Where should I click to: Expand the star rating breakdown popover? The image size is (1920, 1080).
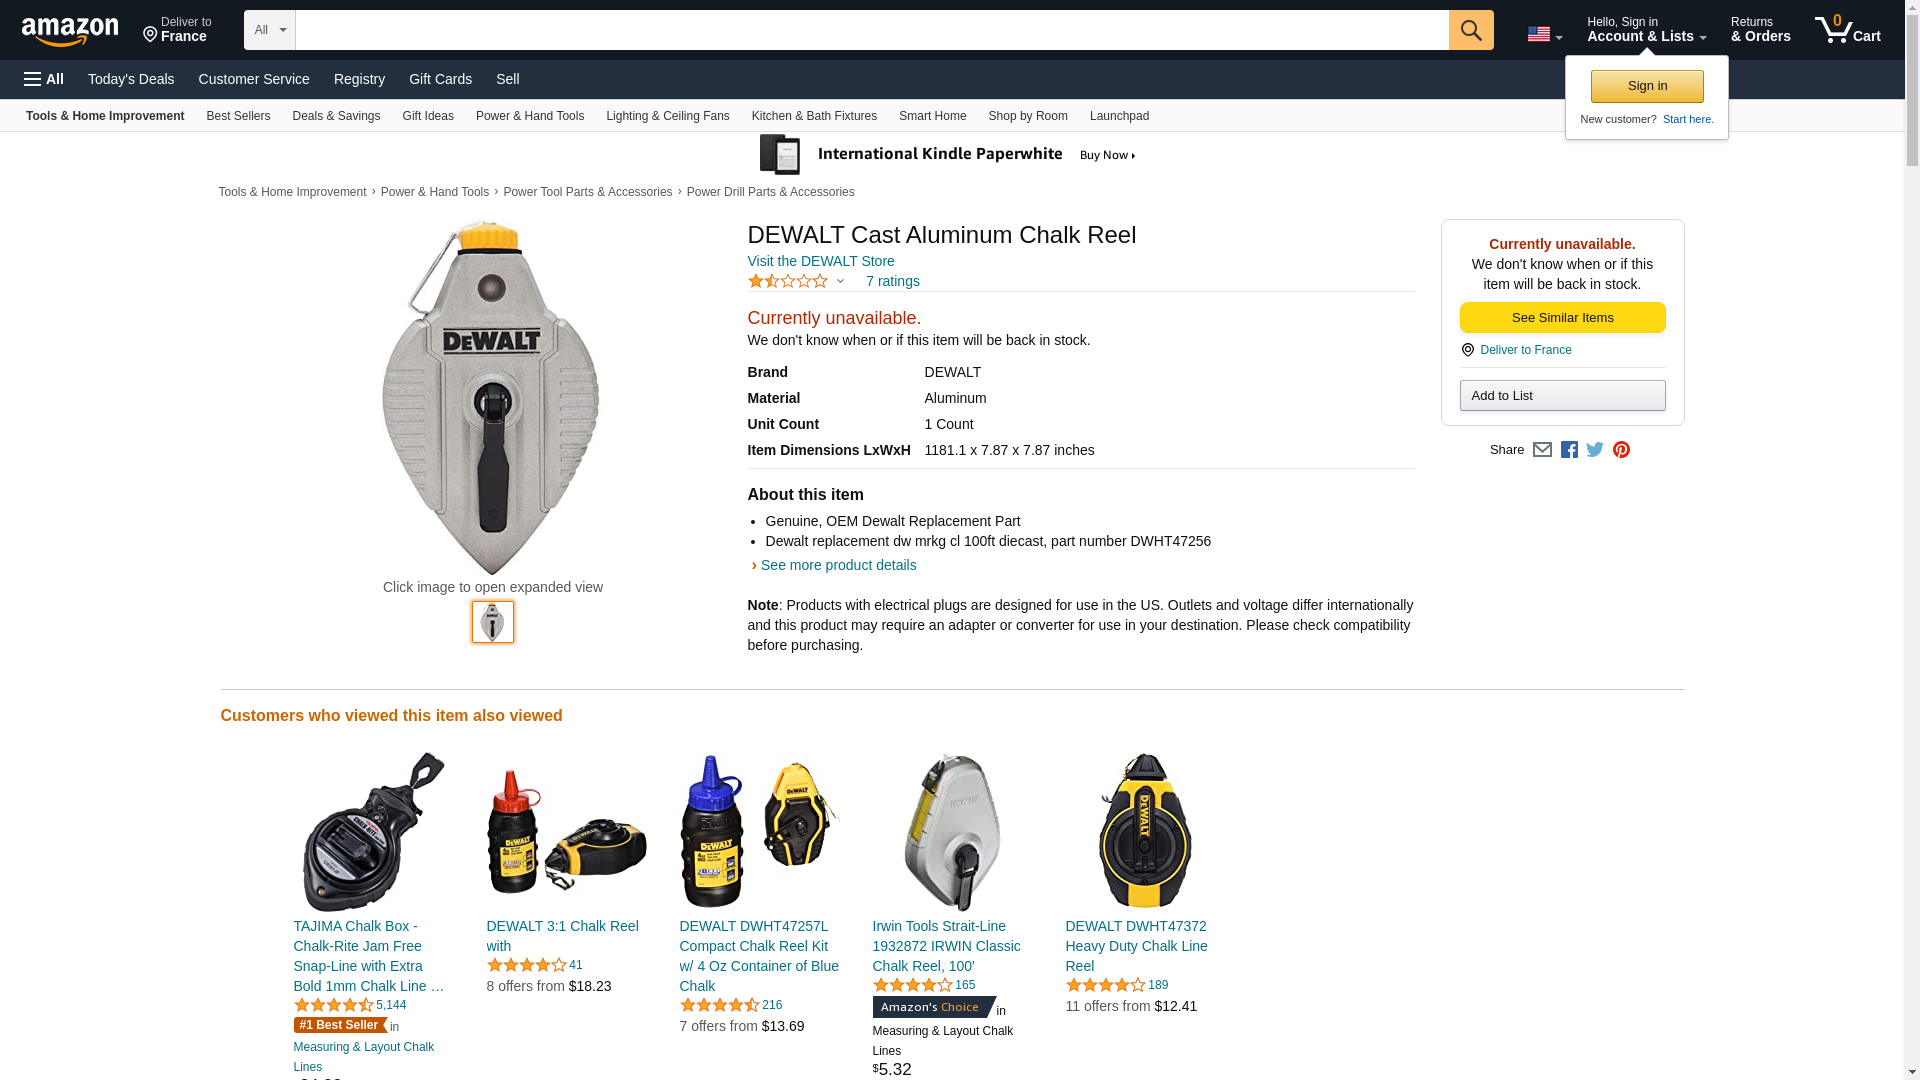[x=797, y=282]
